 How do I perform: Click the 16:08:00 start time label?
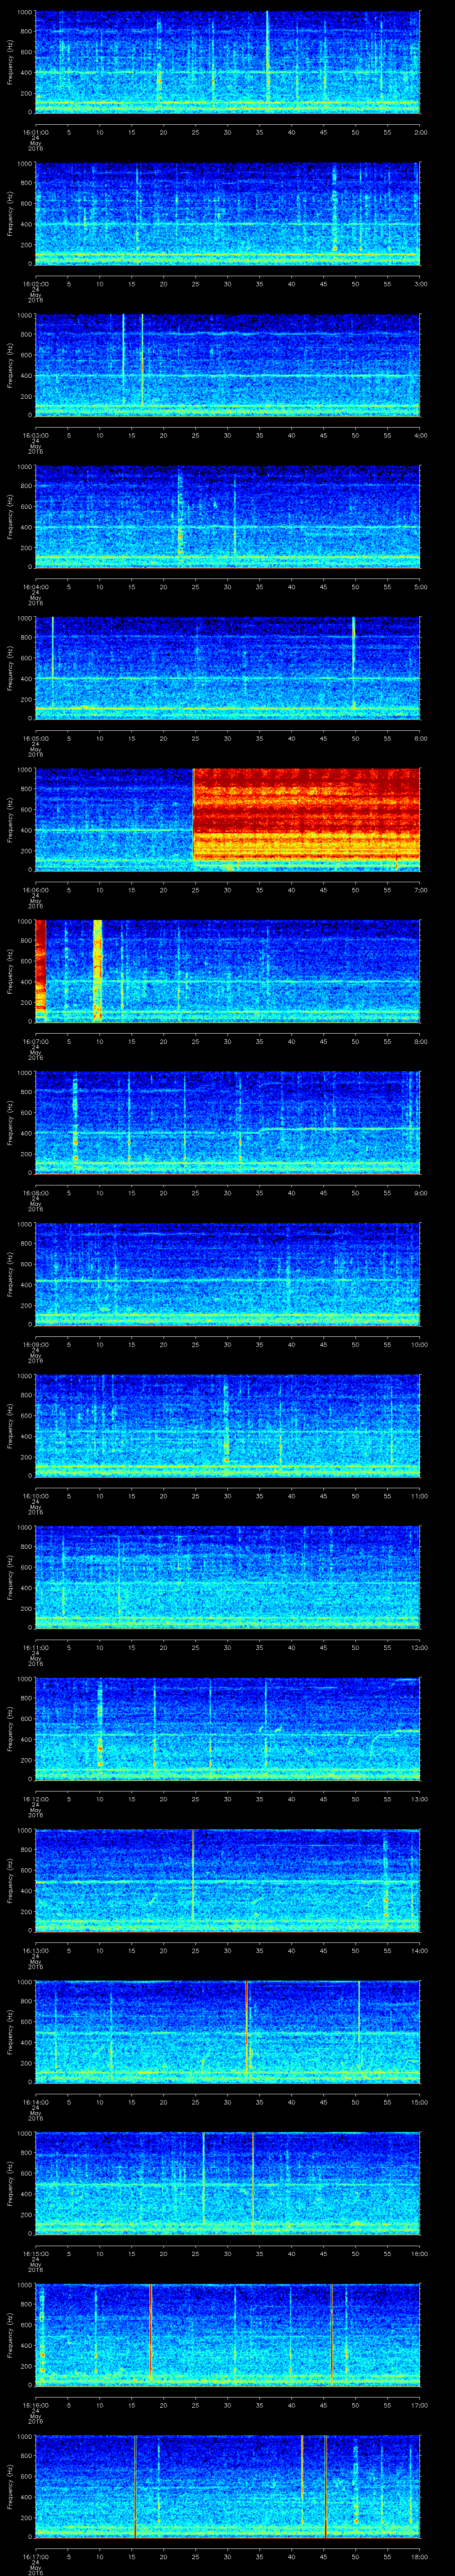[36, 1192]
